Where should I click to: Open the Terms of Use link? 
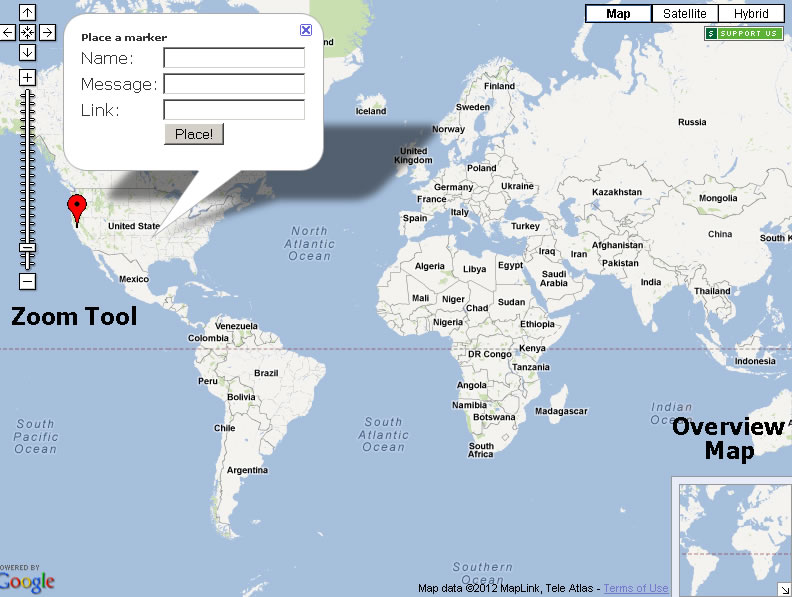click(x=636, y=588)
